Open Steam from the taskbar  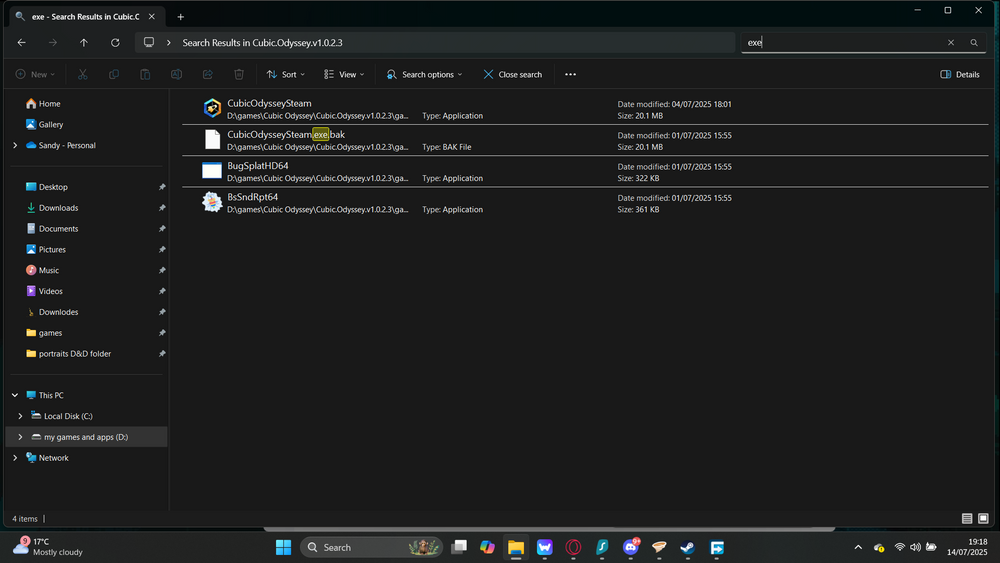click(x=687, y=547)
